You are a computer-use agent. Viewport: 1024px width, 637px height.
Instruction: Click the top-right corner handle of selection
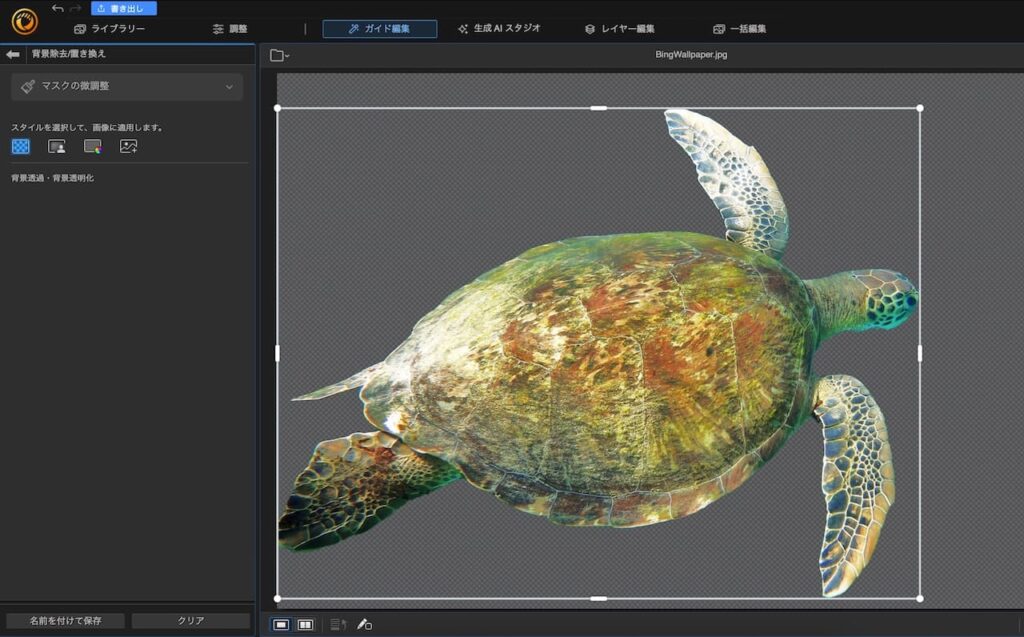920,108
